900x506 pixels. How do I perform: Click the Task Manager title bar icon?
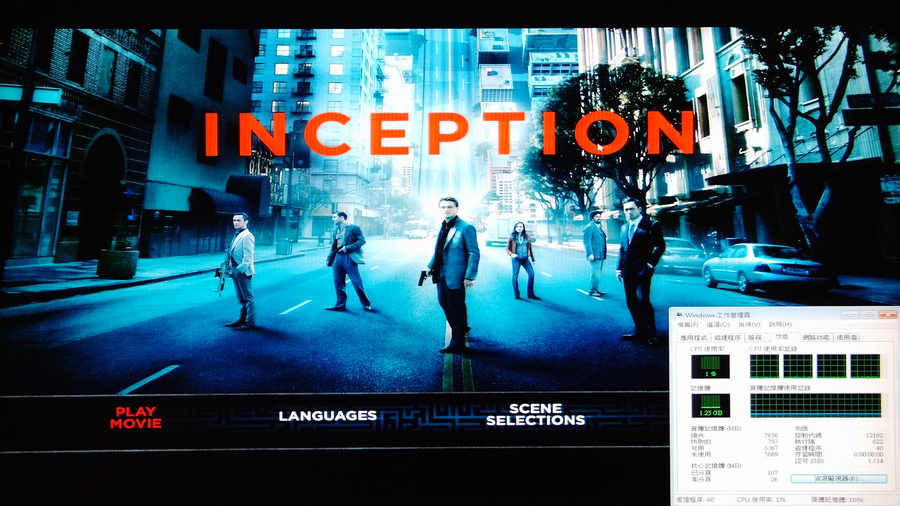[680, 315]
